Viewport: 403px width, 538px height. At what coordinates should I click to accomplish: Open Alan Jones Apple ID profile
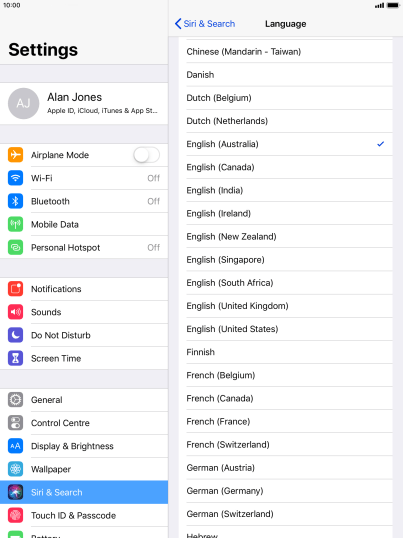pyautogui.click(x=84, y=103)
